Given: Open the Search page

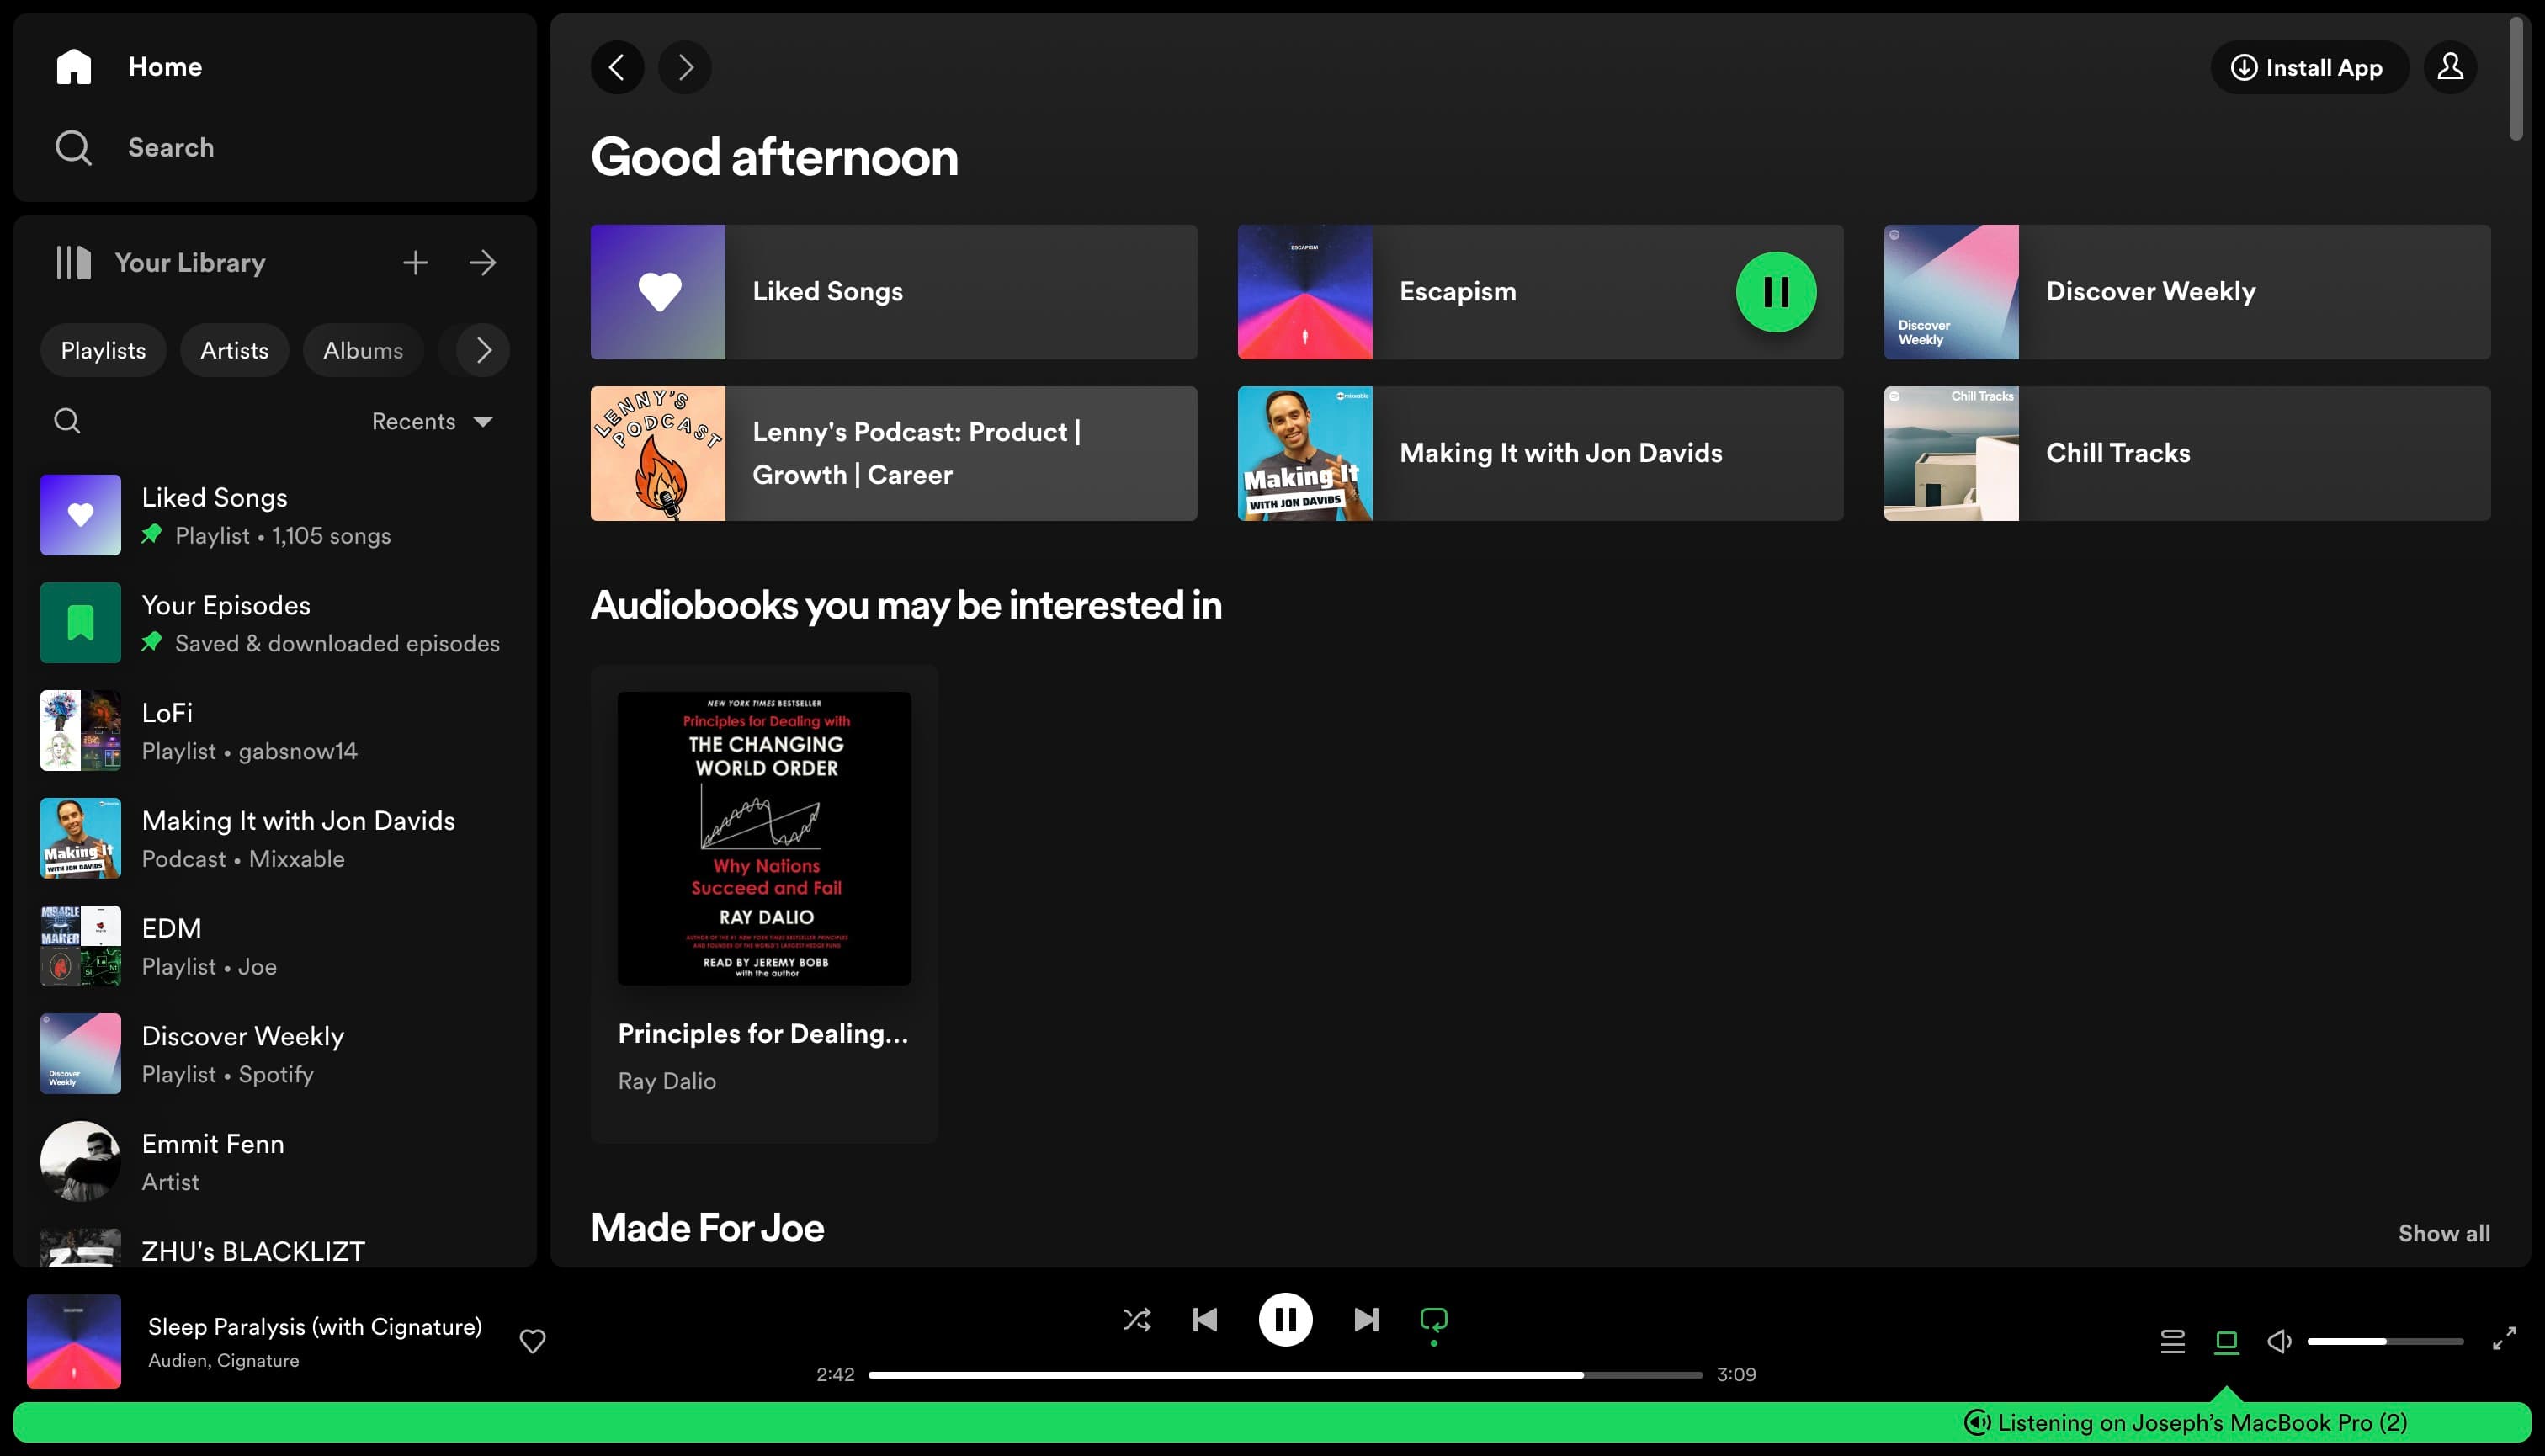Looking at the screenshot, I should pos(135,148).
